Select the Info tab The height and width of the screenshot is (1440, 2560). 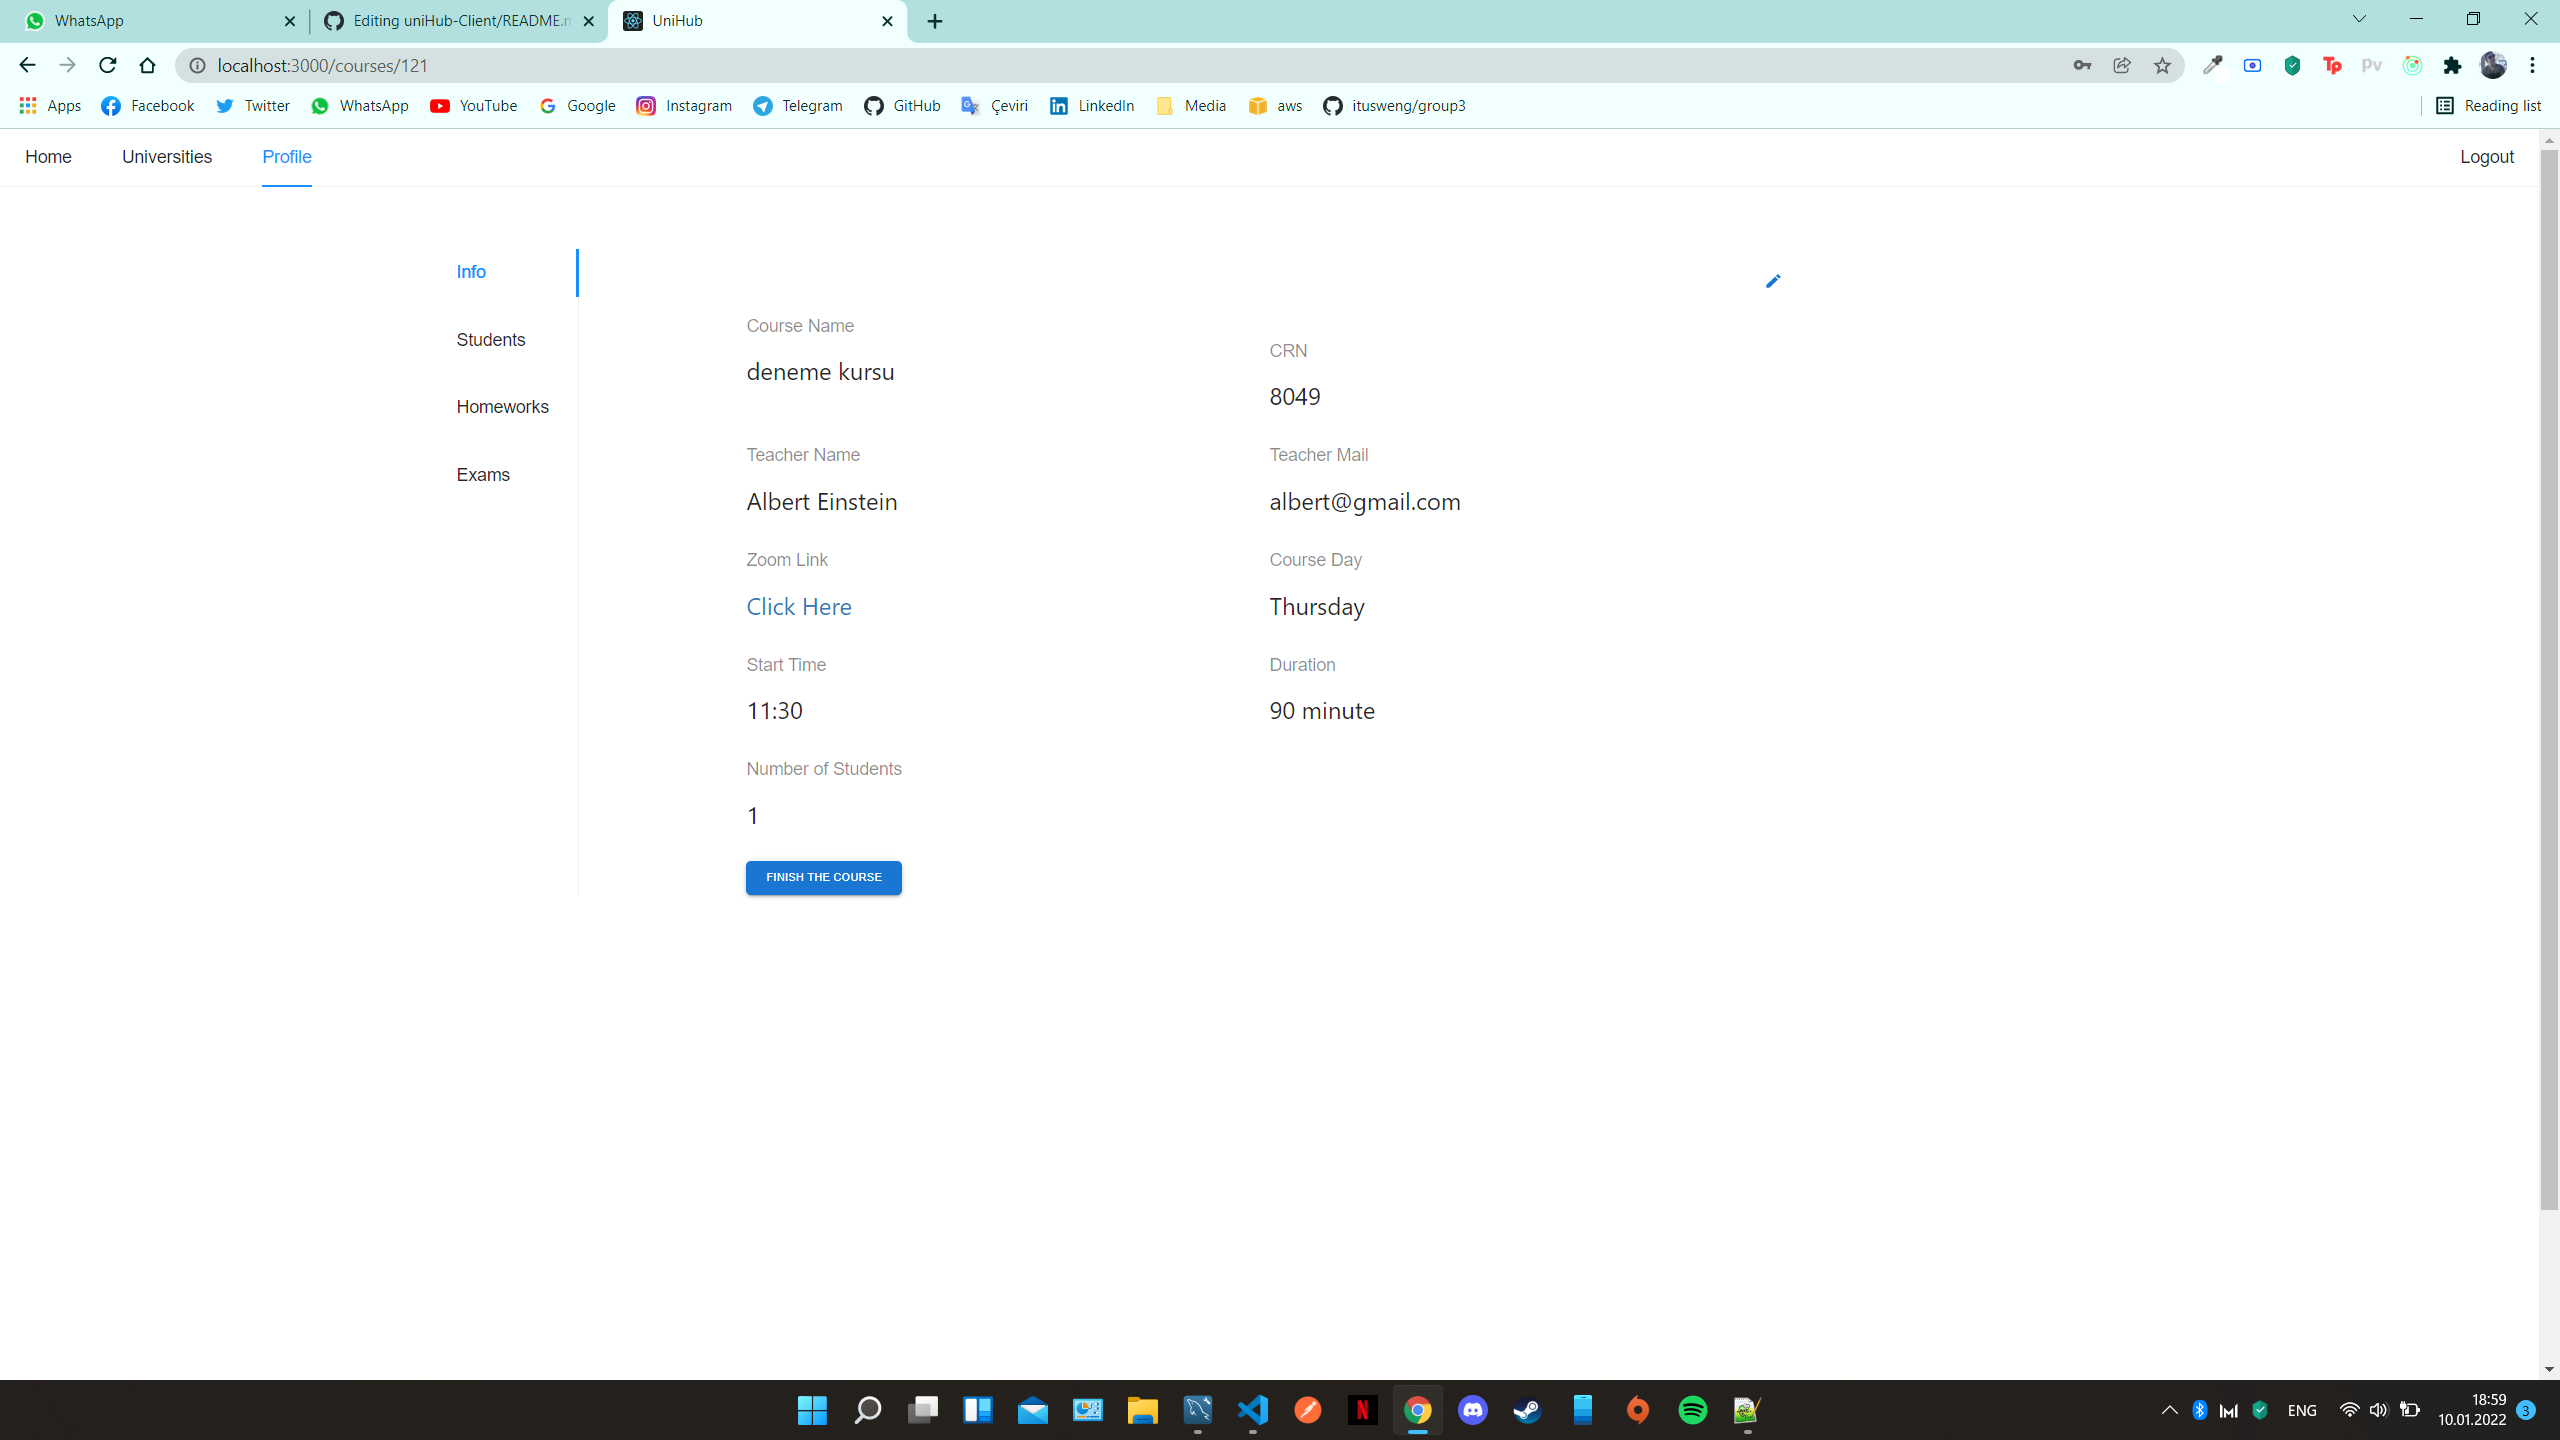(472, 272)
